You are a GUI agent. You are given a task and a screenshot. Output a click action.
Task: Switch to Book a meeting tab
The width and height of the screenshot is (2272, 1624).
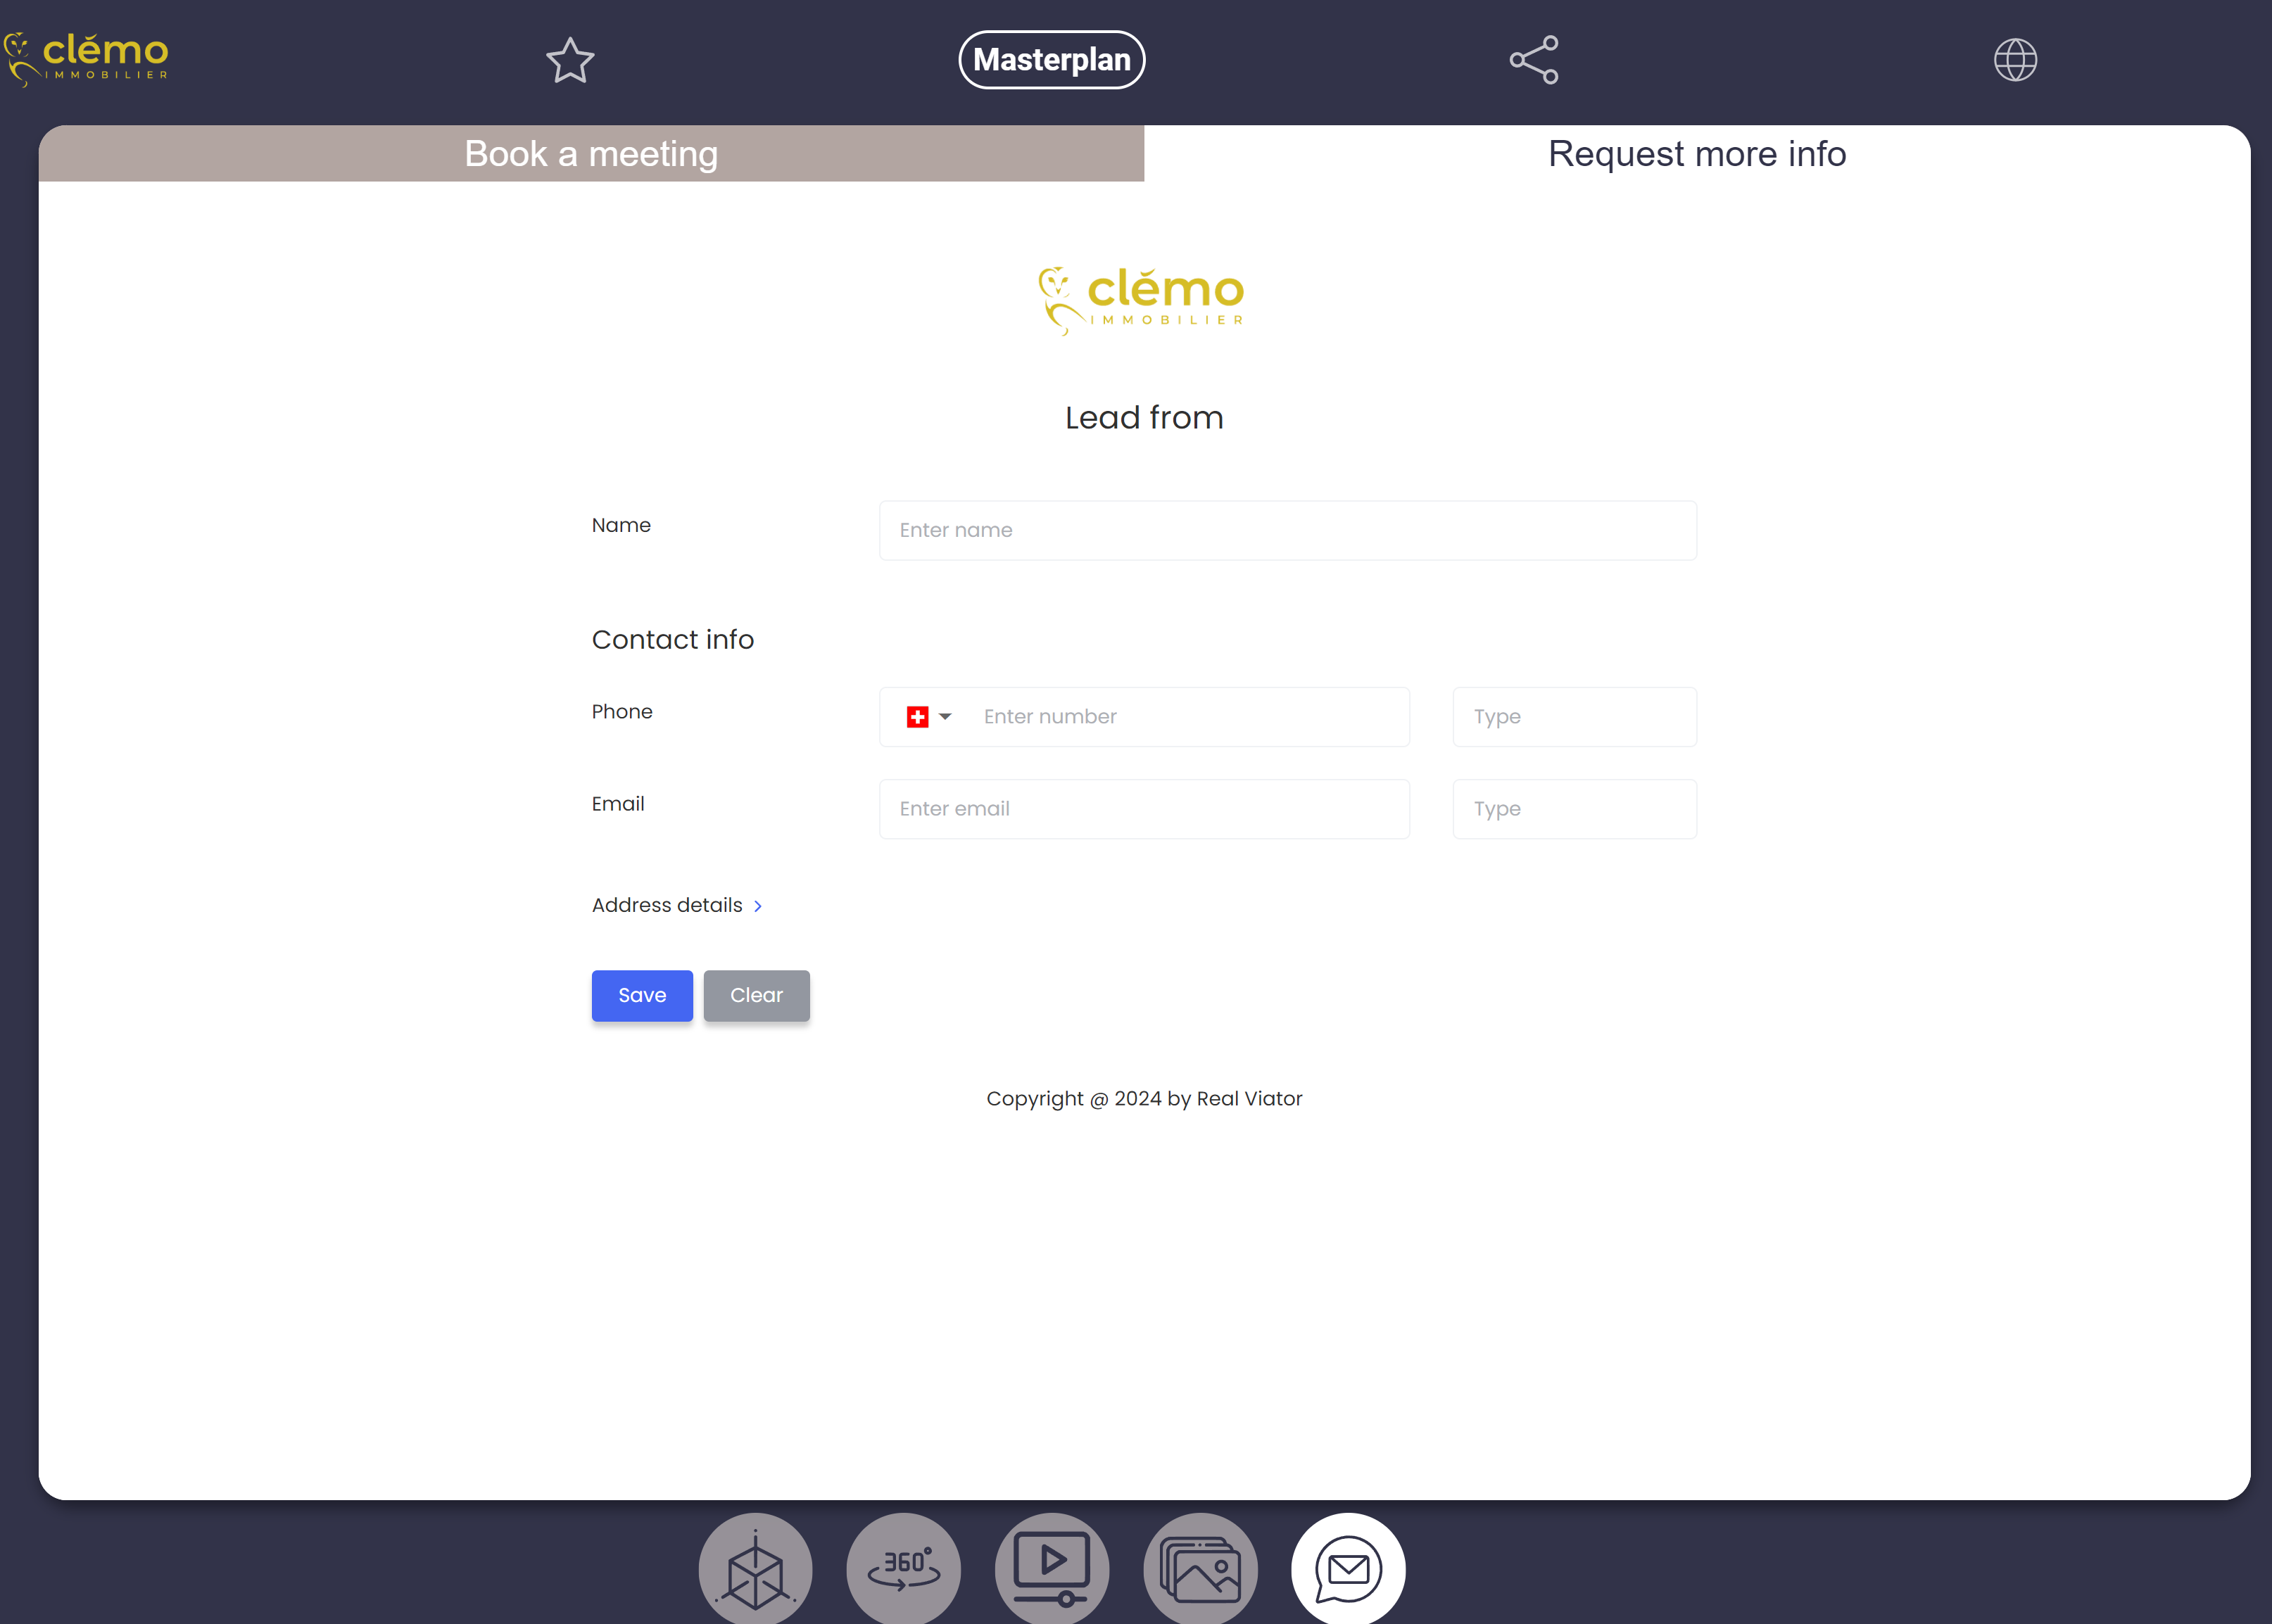click(x=591, y=154)
